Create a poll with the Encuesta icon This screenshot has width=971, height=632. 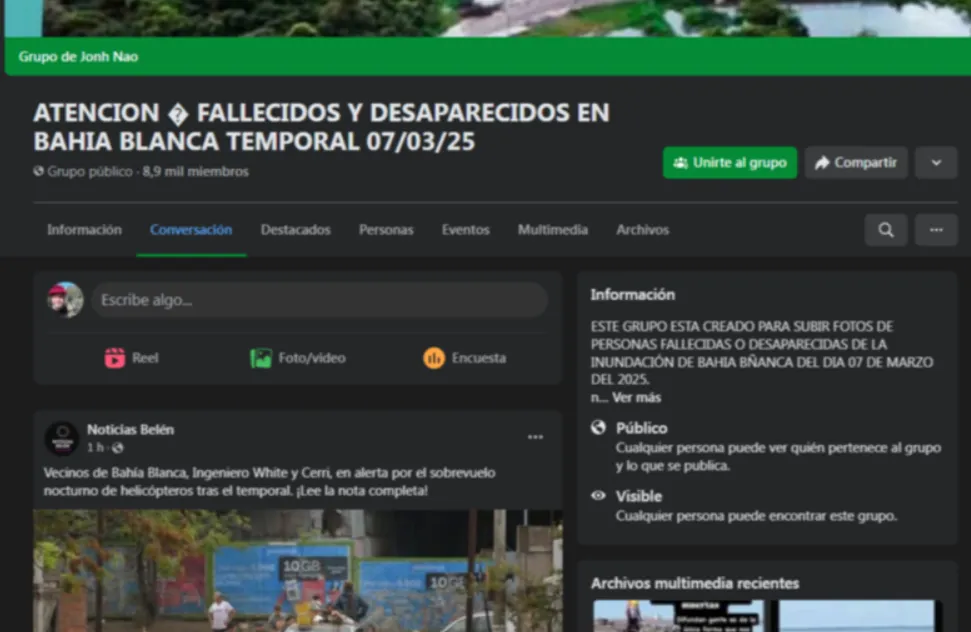click(x=434, y=357)
